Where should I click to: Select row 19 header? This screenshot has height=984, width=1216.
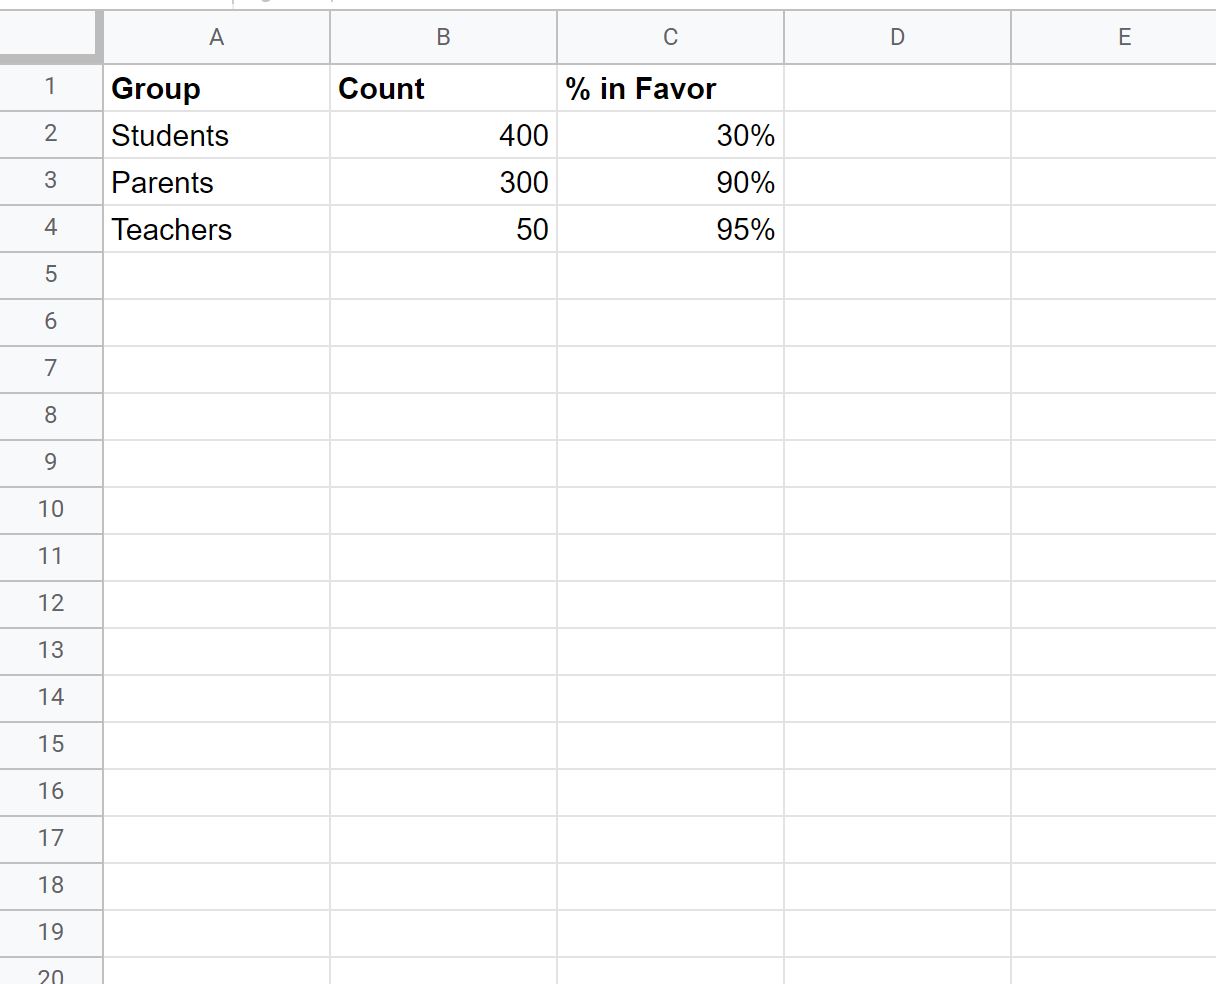(x=51, y=933)
